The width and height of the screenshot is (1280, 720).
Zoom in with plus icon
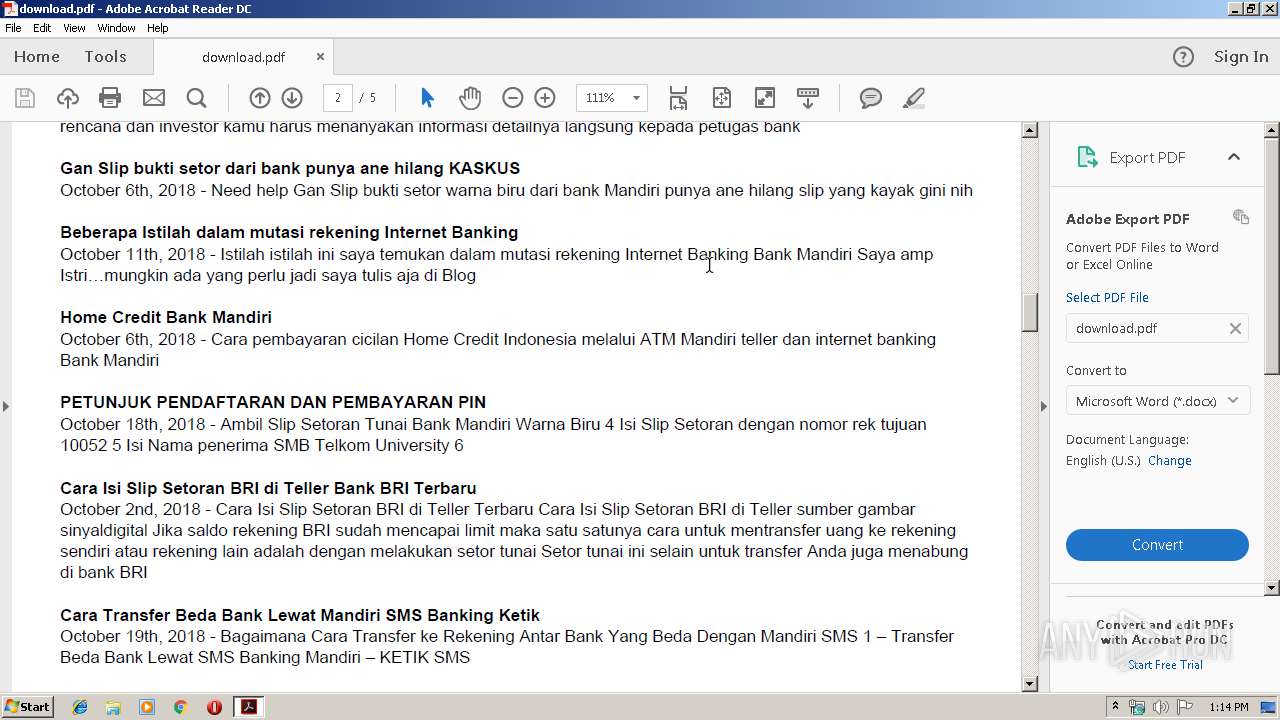(545, 98)
